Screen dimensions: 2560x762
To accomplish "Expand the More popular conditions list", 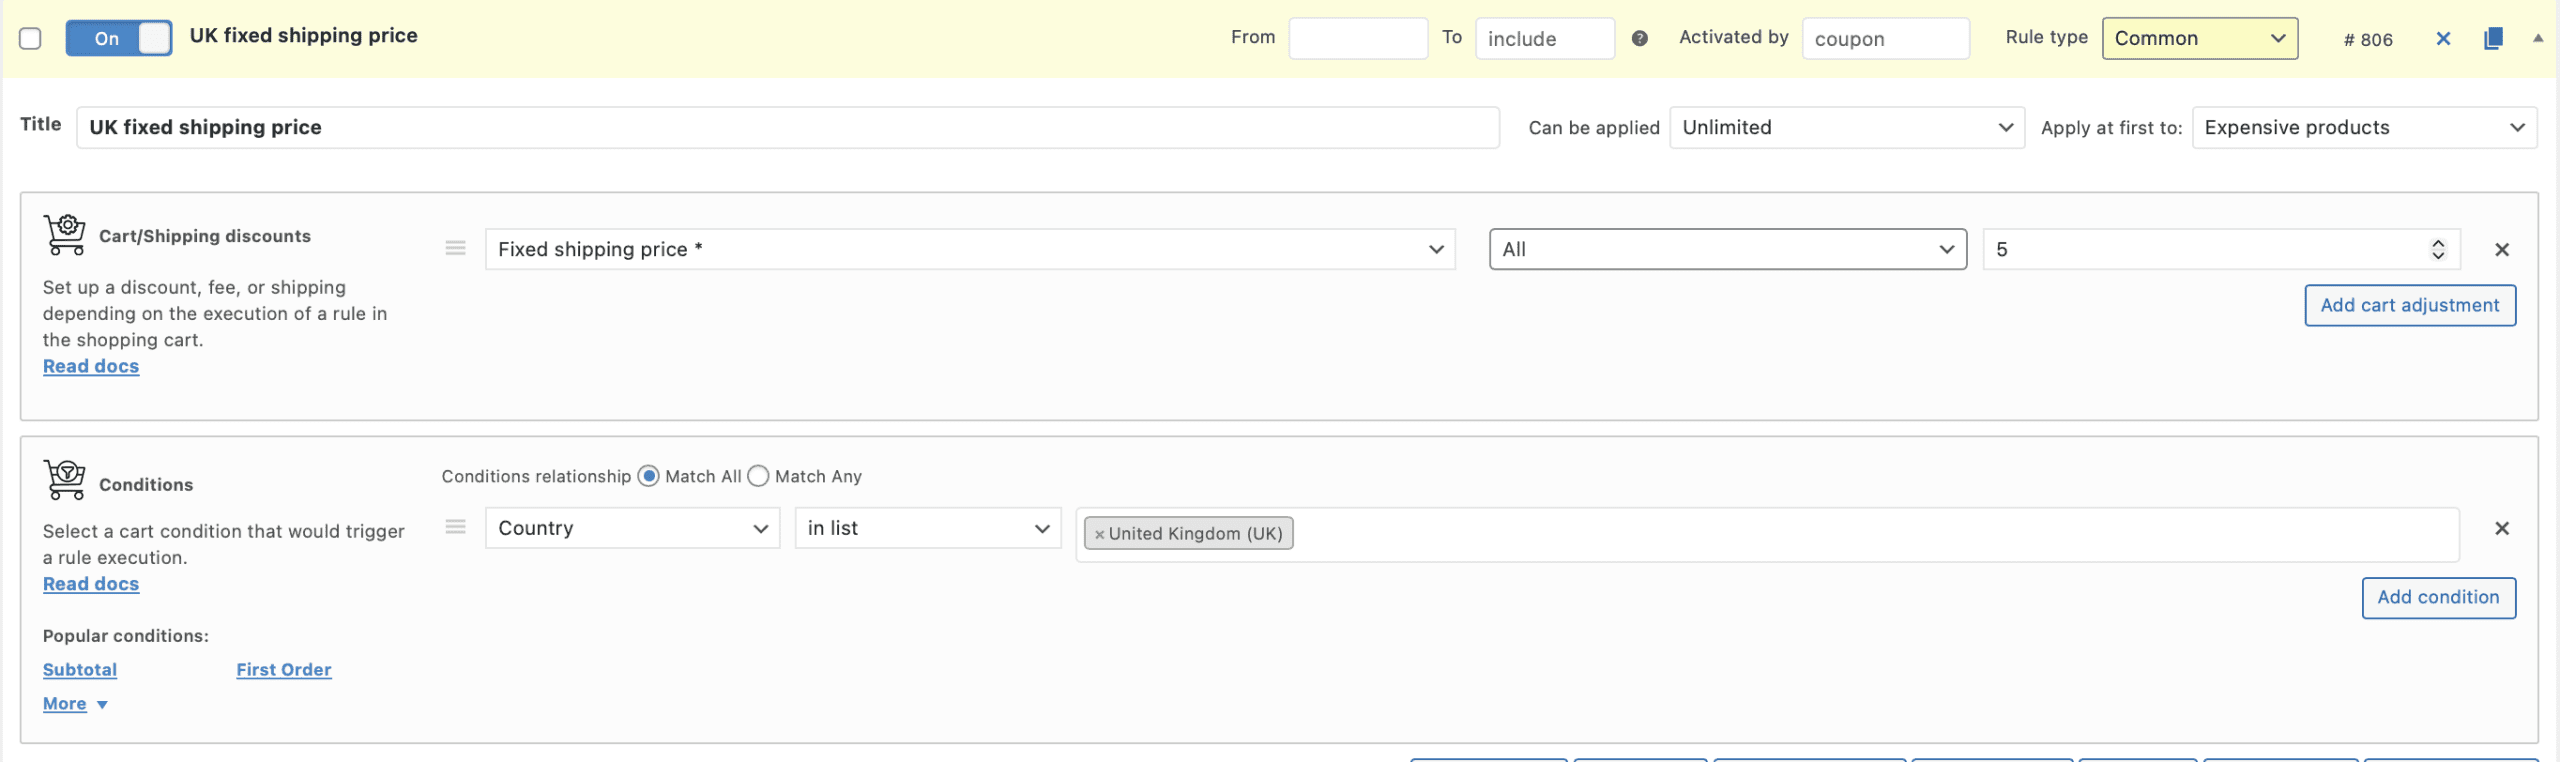I will click(x=75, y=704).
